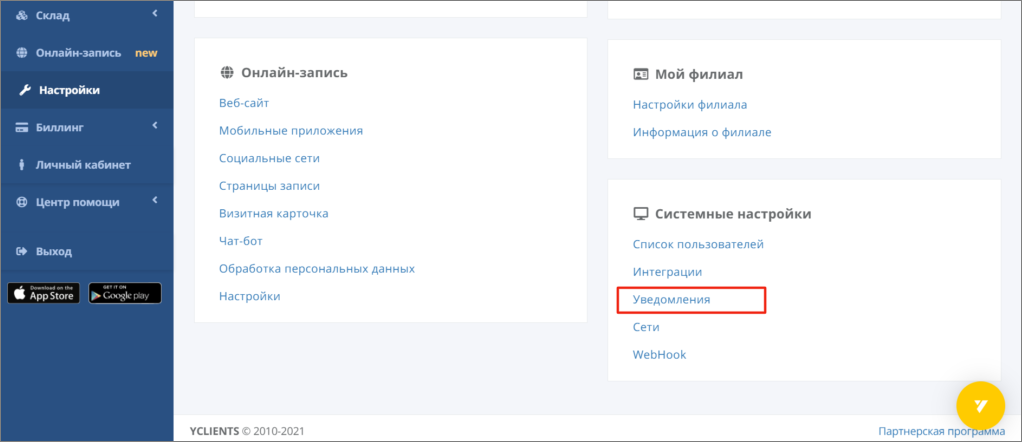Click the Биллинг card icon
The width and height of the screenshot is (1022, 442).
(x=22, y=127)
